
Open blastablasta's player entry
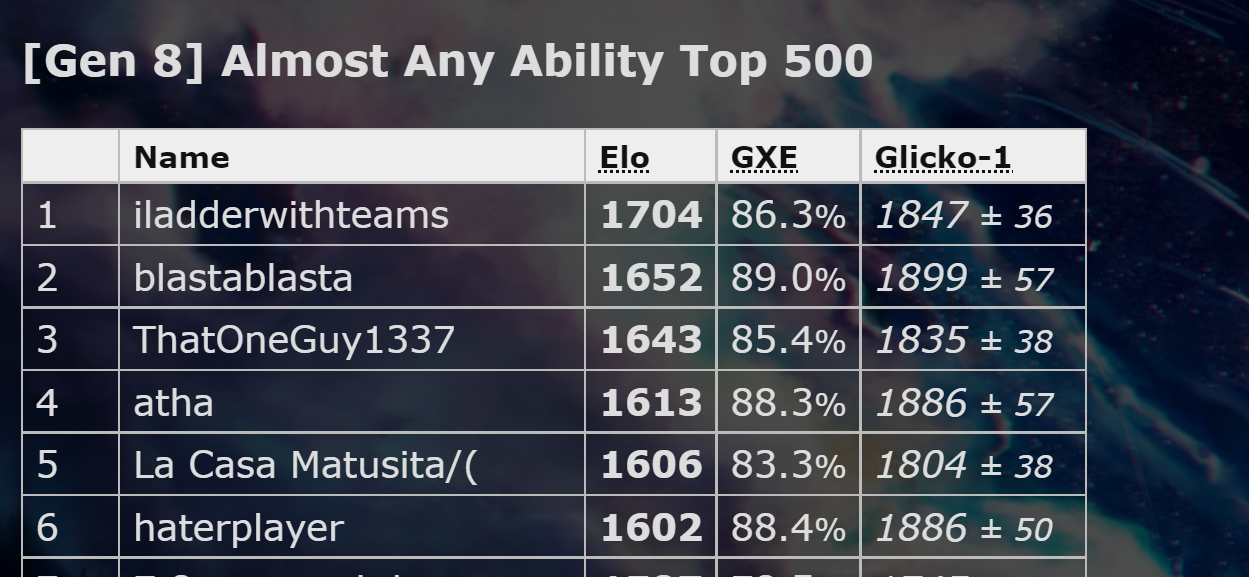pos(243,278)
